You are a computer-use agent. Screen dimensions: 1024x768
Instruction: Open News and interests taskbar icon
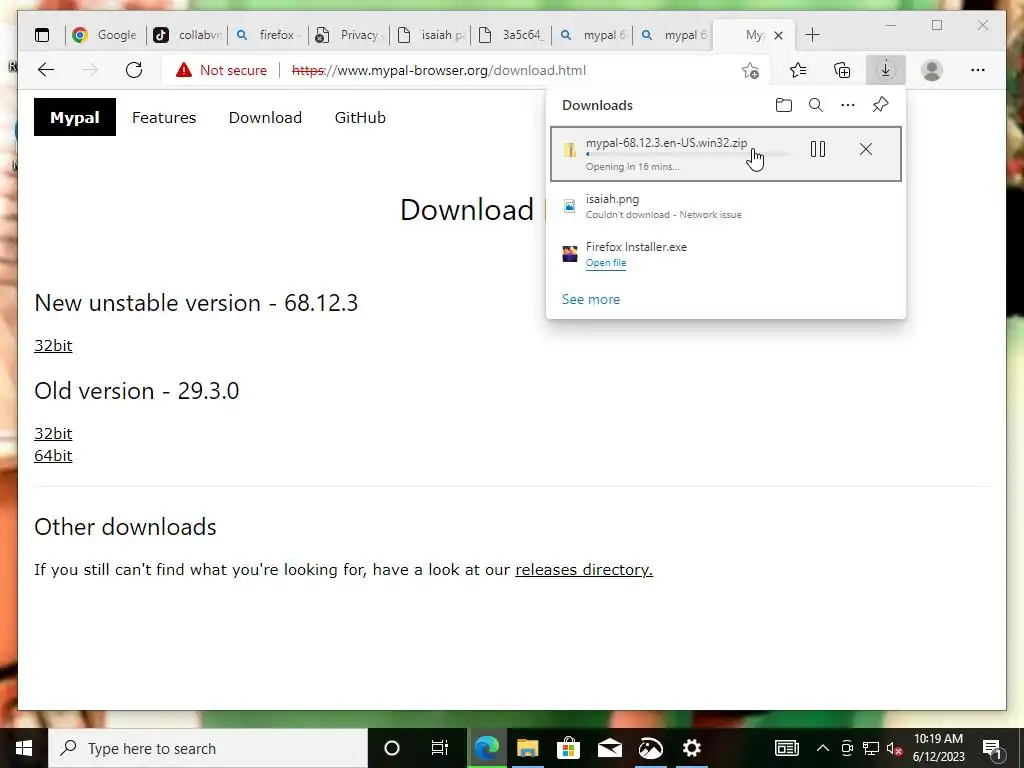tap(787, 748)
